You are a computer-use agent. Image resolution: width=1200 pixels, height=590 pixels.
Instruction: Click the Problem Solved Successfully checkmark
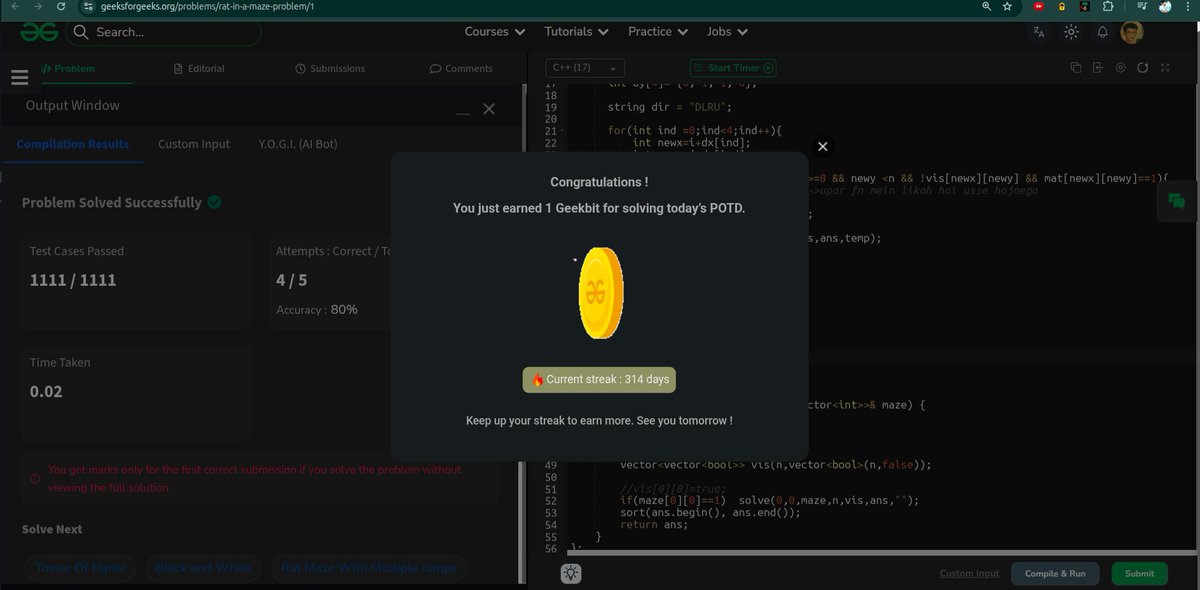point(214,202)
